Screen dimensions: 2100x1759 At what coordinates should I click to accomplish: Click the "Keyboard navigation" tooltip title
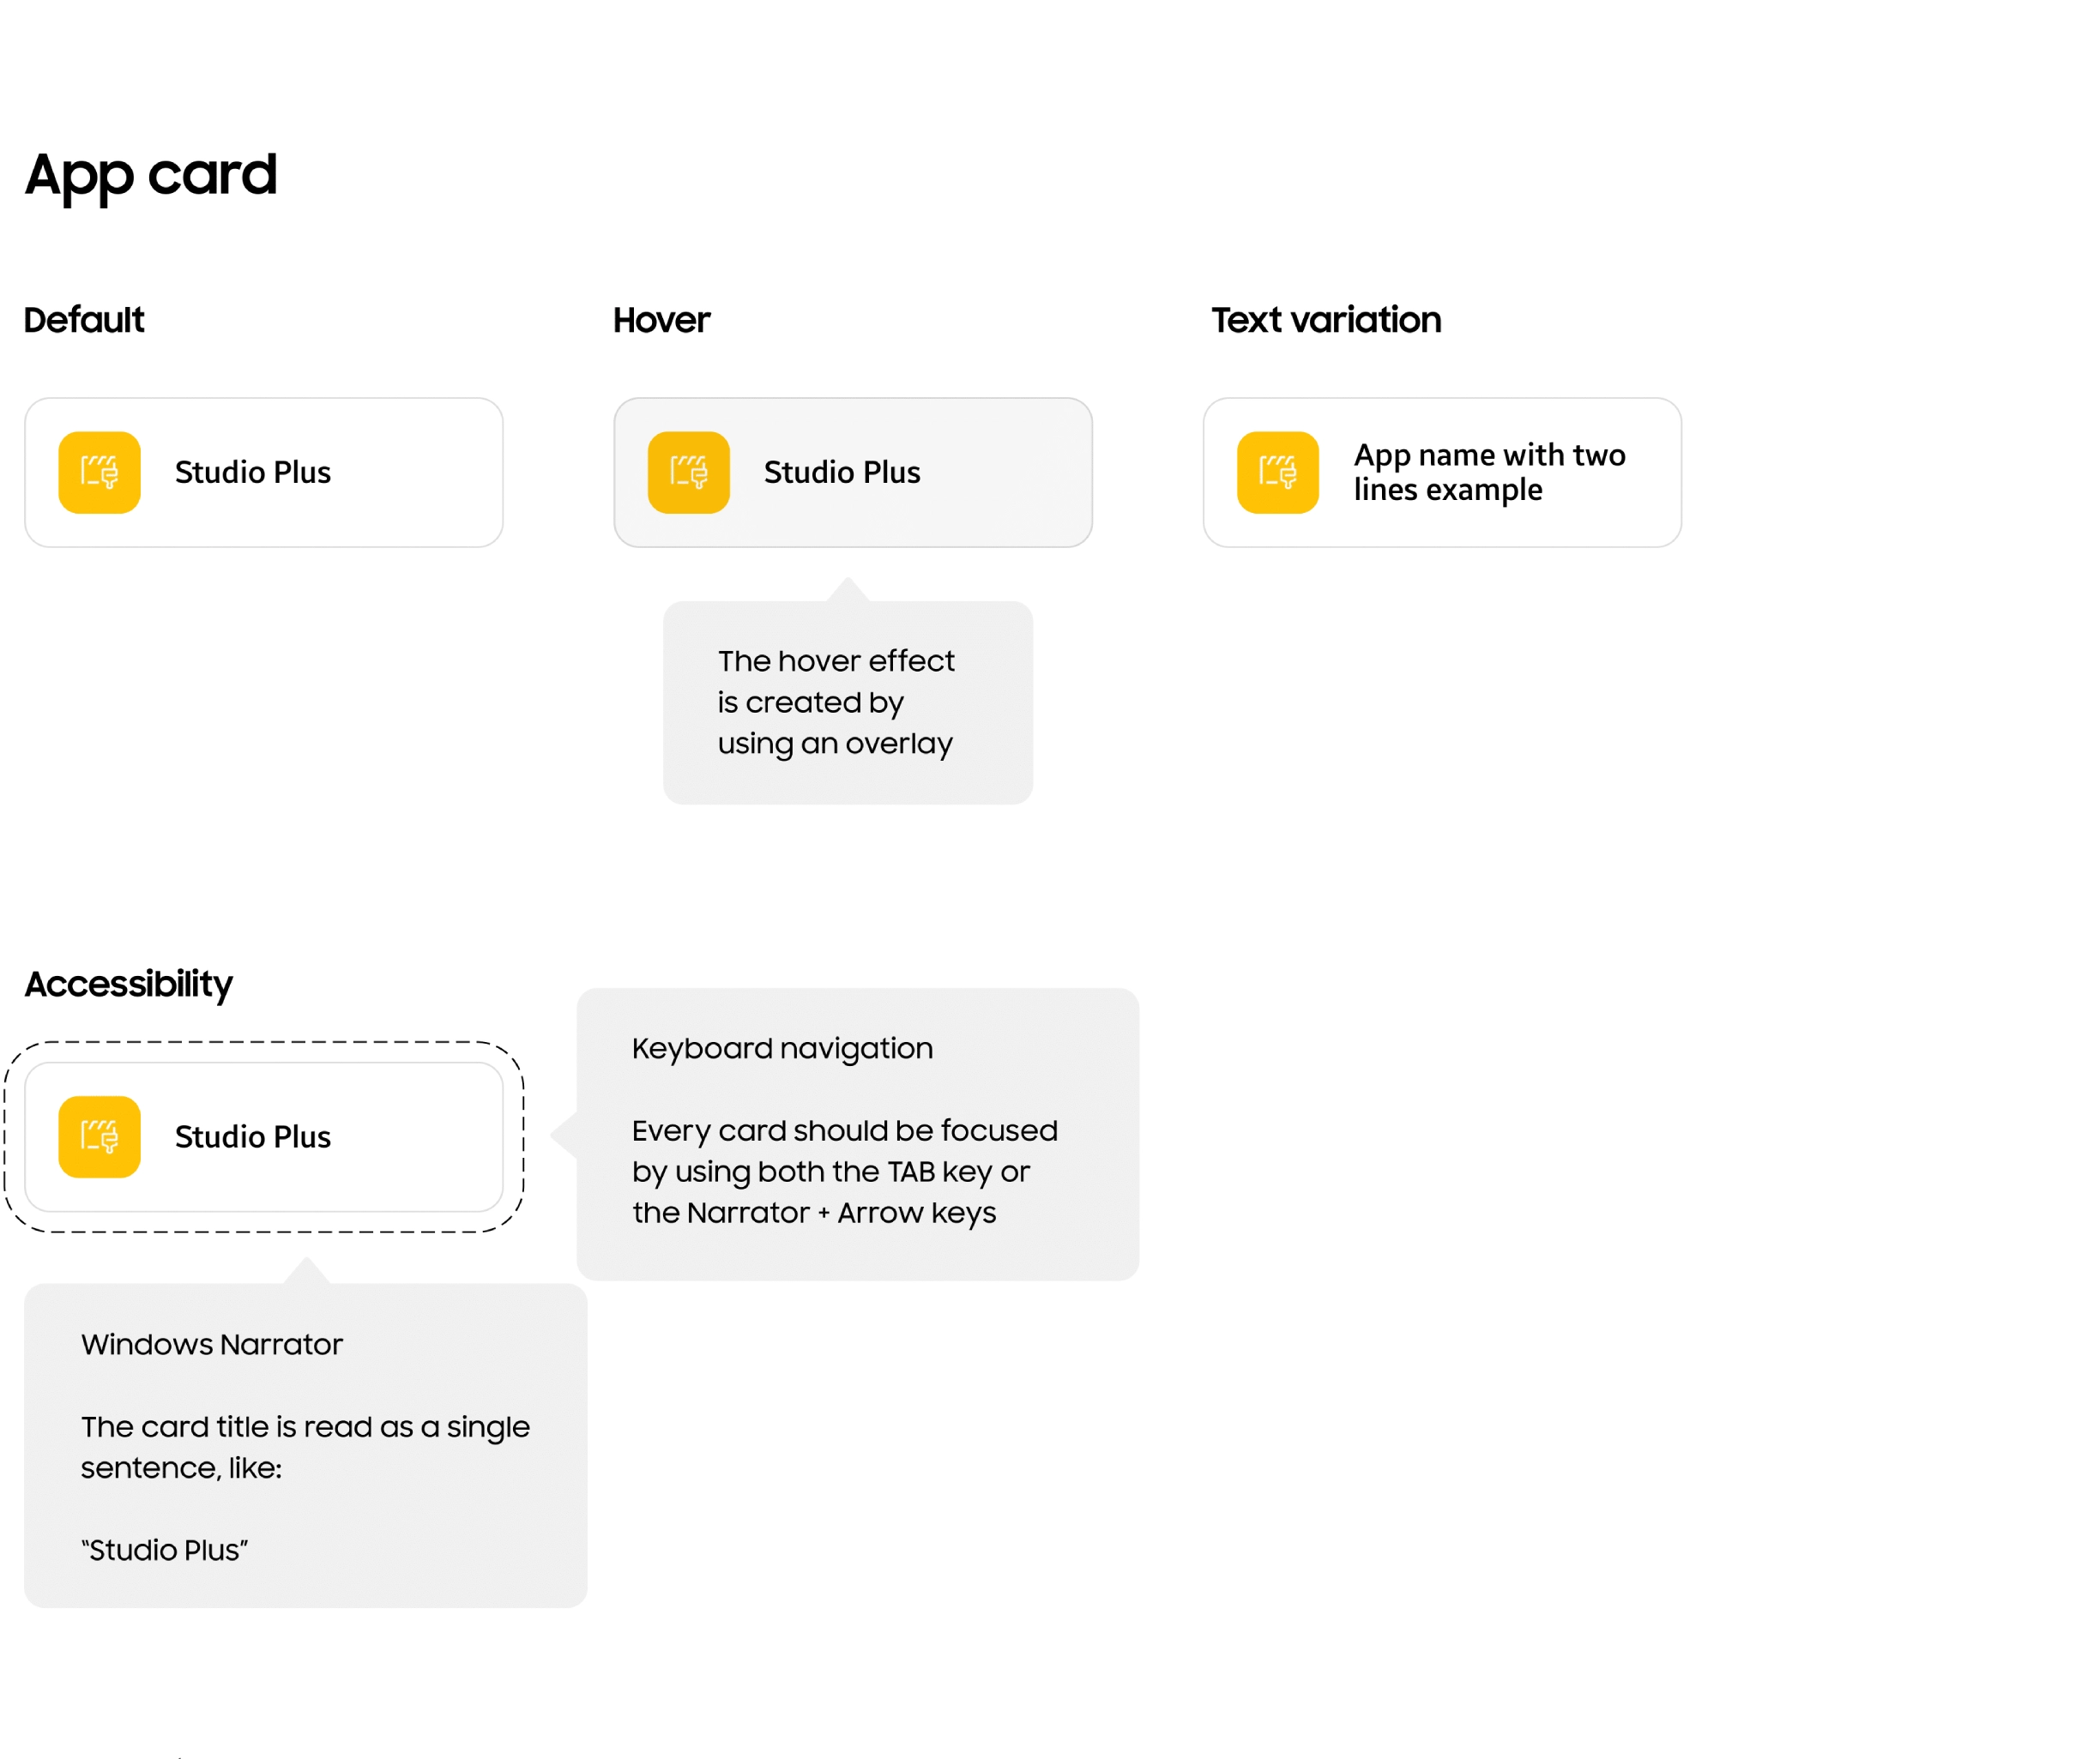point(782,1048)
